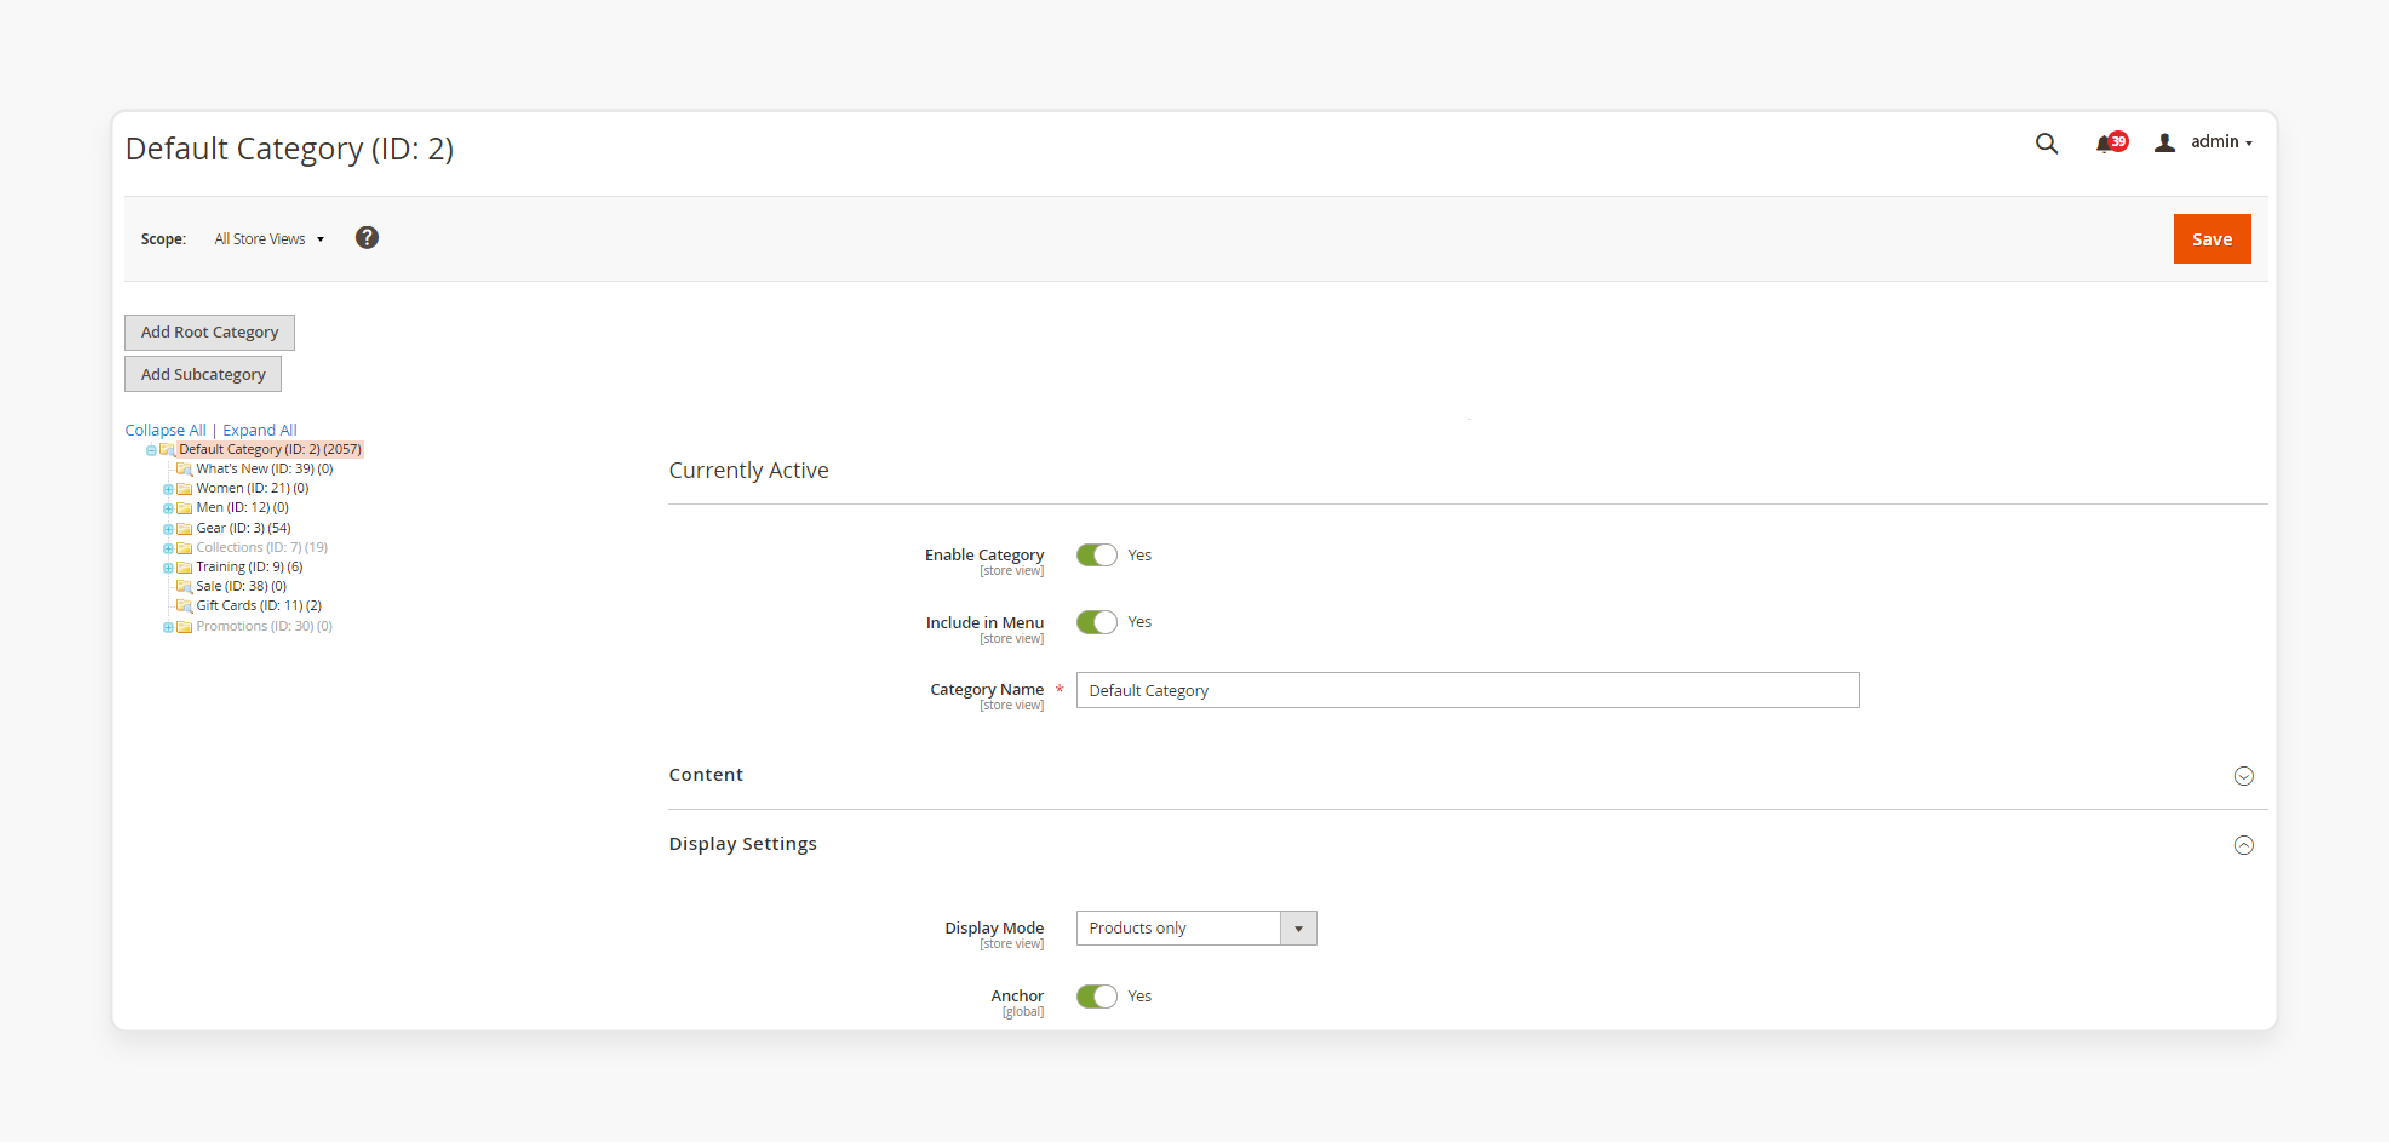Click folder icon next to What's New
The image size is (2389, 1145).
[184, 469]
